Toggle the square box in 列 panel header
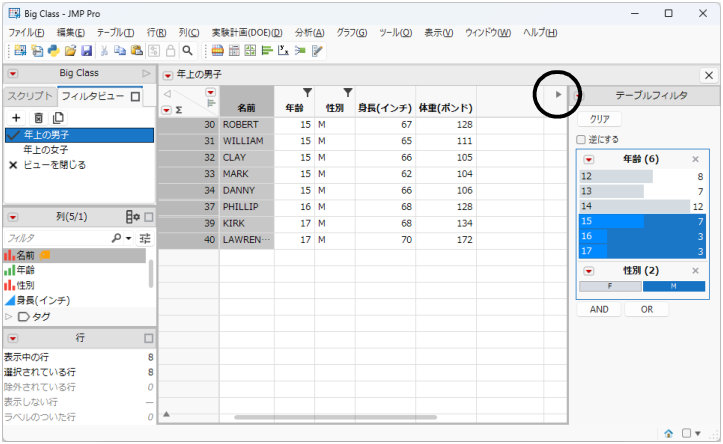The width and height of the screenshot is (723, 444). pos(148,217)
